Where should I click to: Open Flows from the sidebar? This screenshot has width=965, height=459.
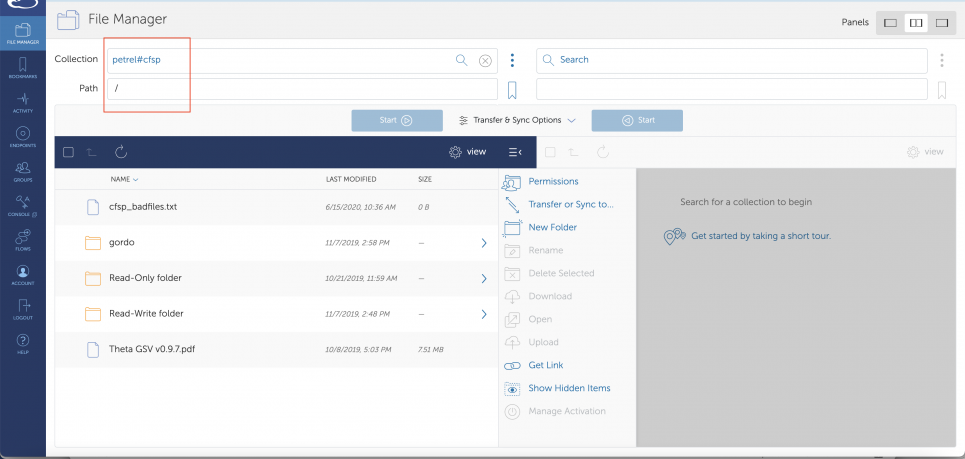(22, 241)
